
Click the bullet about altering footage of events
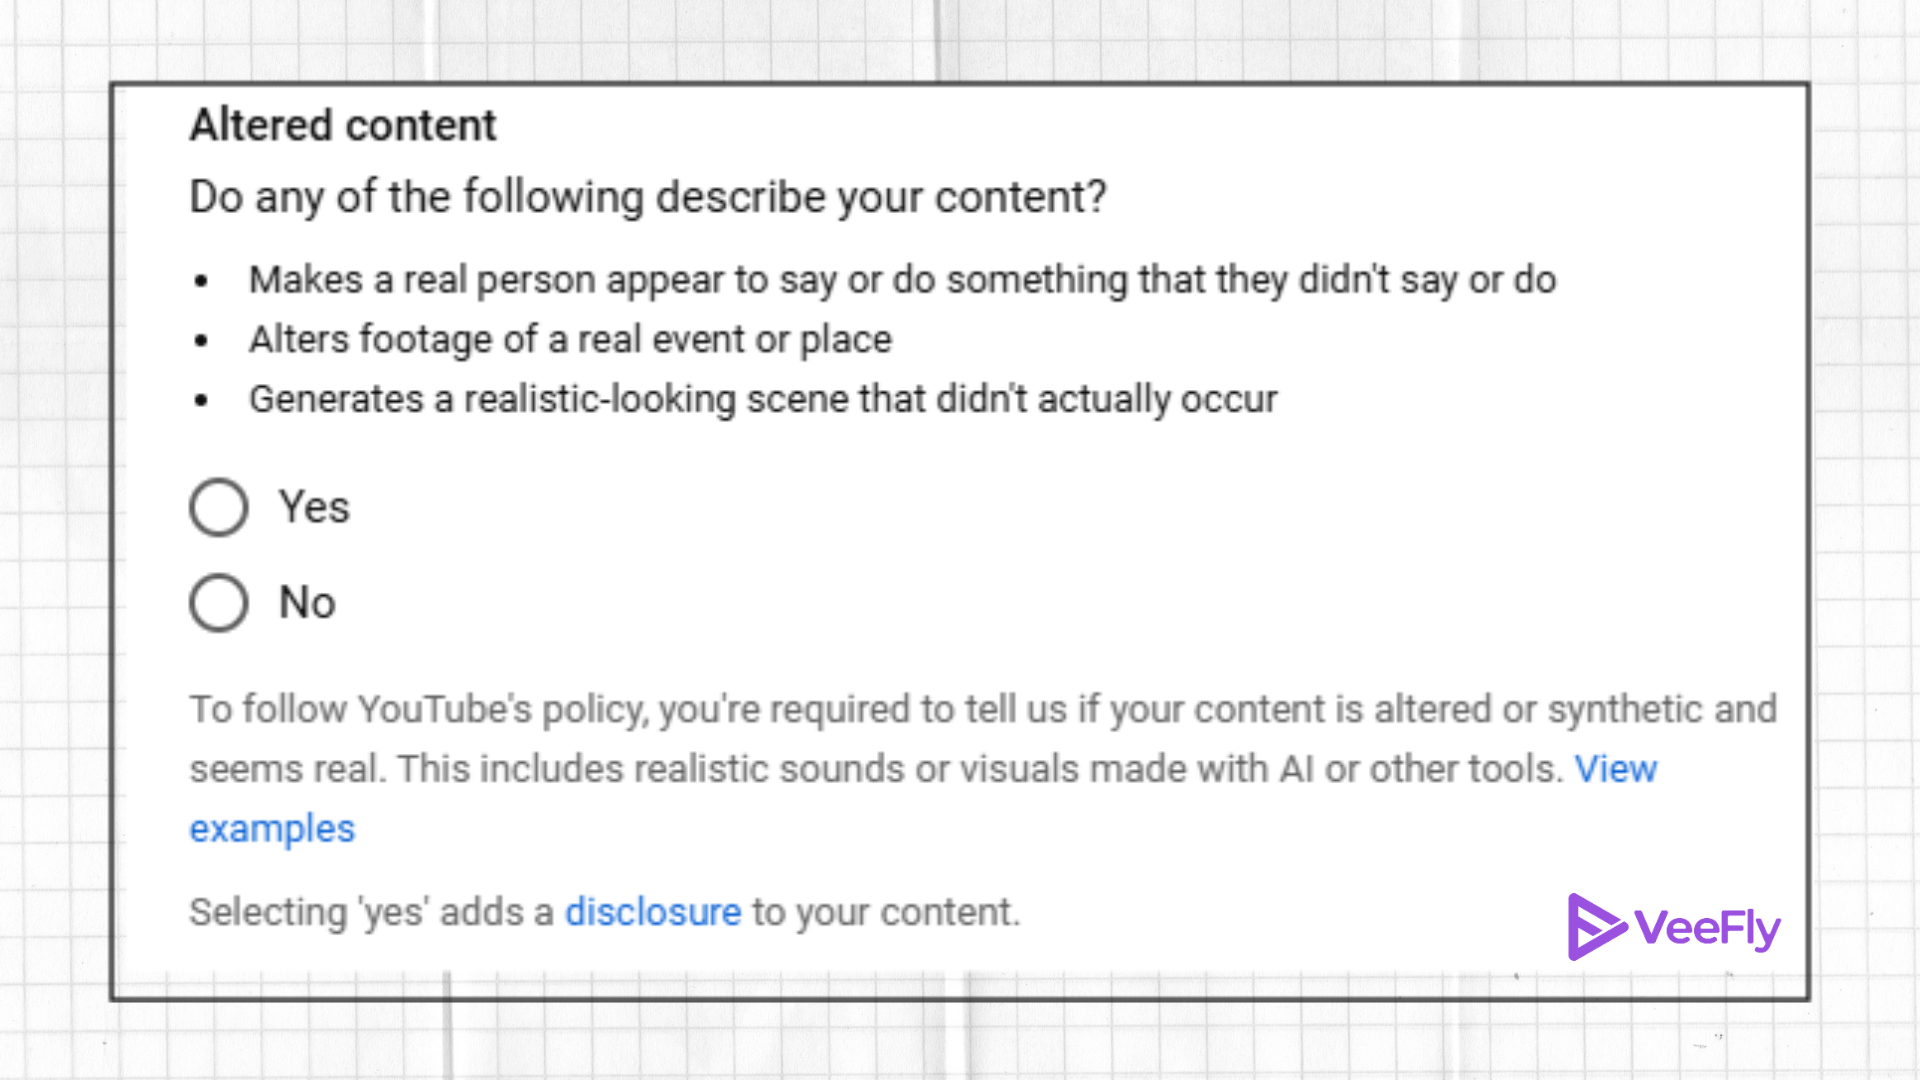click(x=570, y=339)
